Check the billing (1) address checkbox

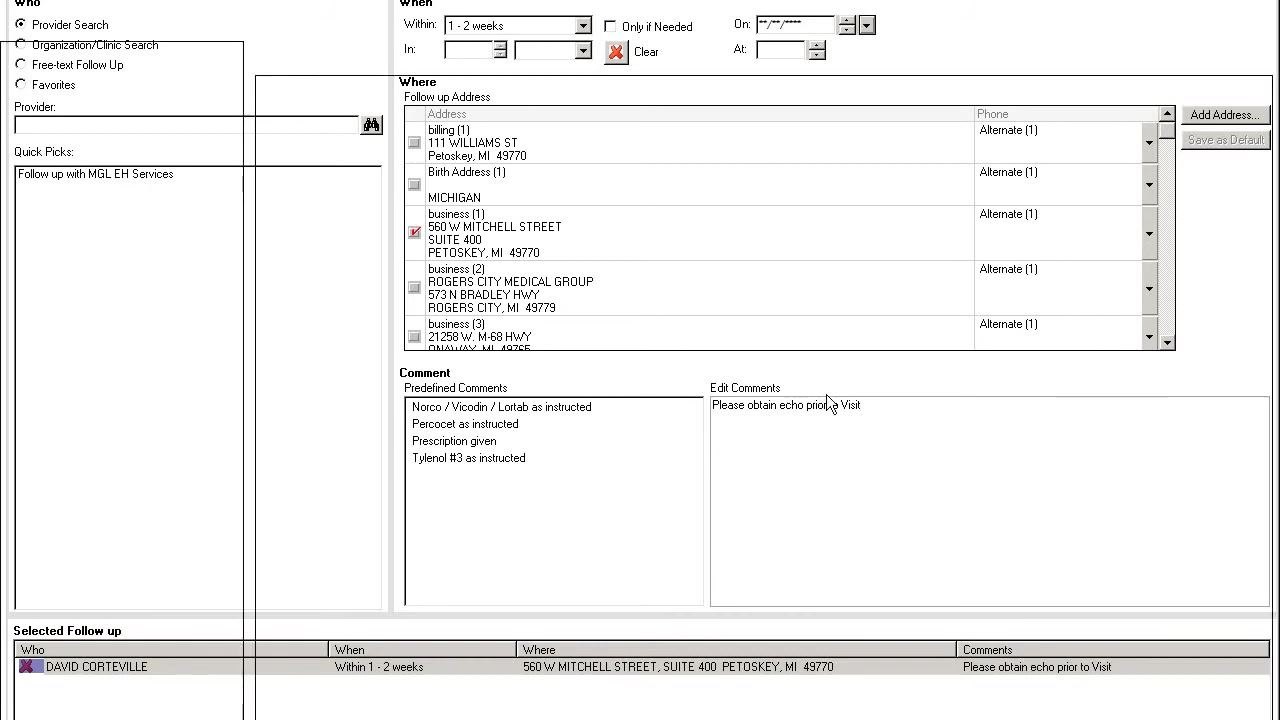[x=414, y=143]
